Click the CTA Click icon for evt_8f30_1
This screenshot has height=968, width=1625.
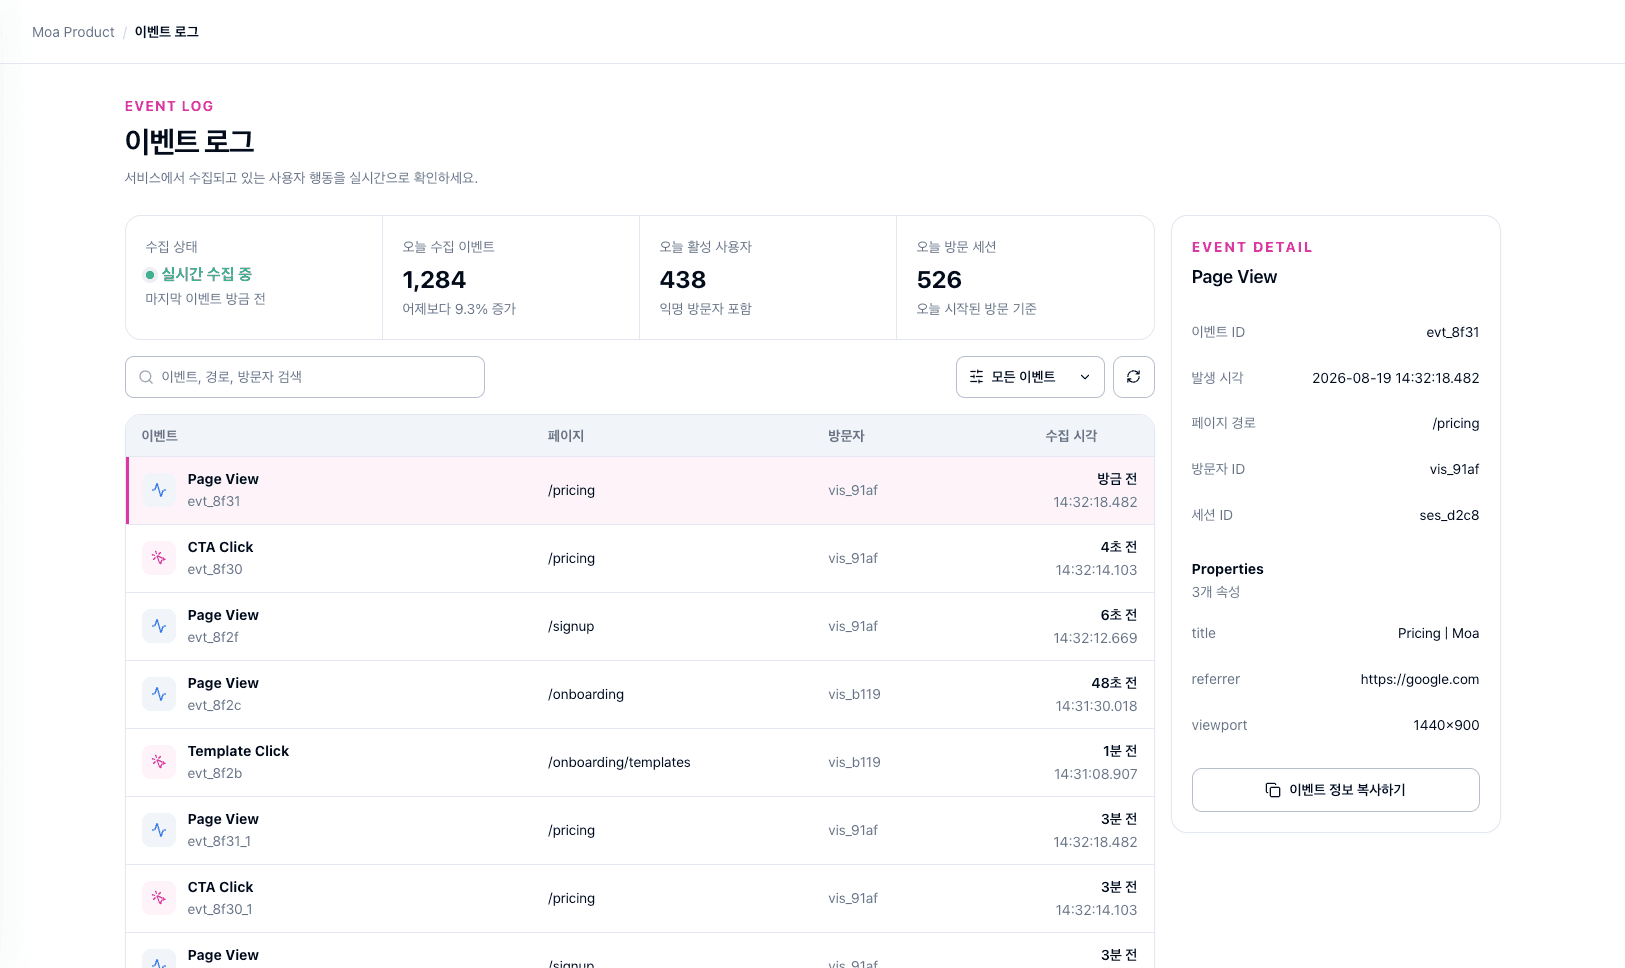pyautogui.click(x=159, y=898)
